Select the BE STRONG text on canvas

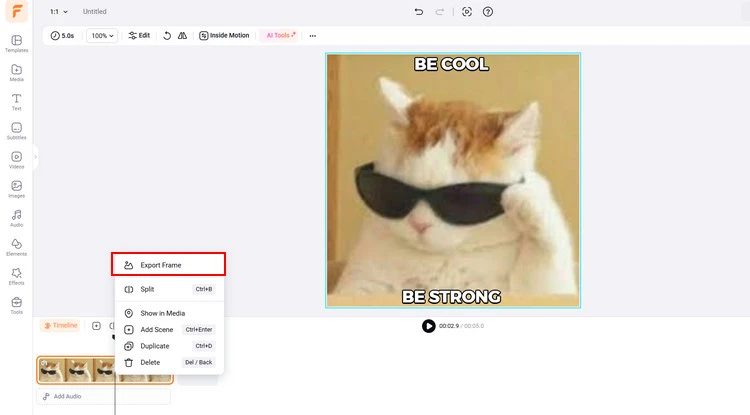coord(451,297)
